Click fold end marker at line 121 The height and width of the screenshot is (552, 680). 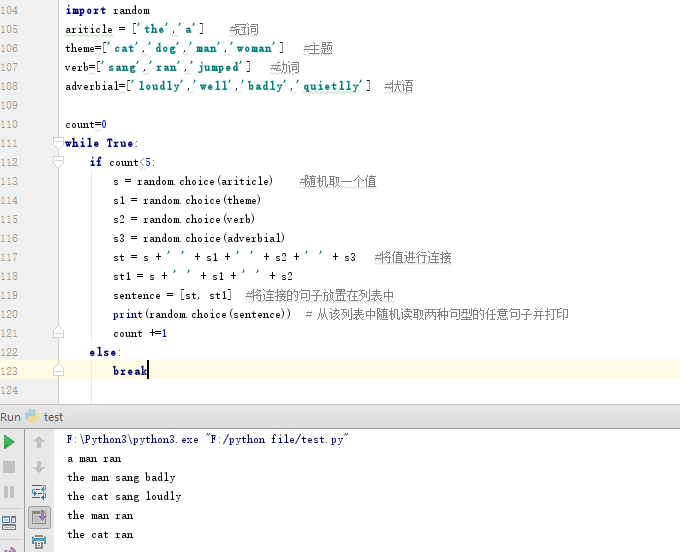click(58, 333)
